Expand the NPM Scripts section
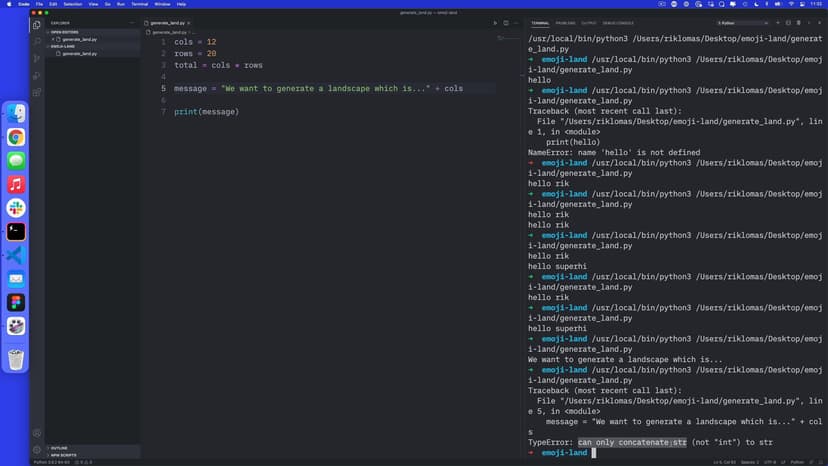 [63, 455]
